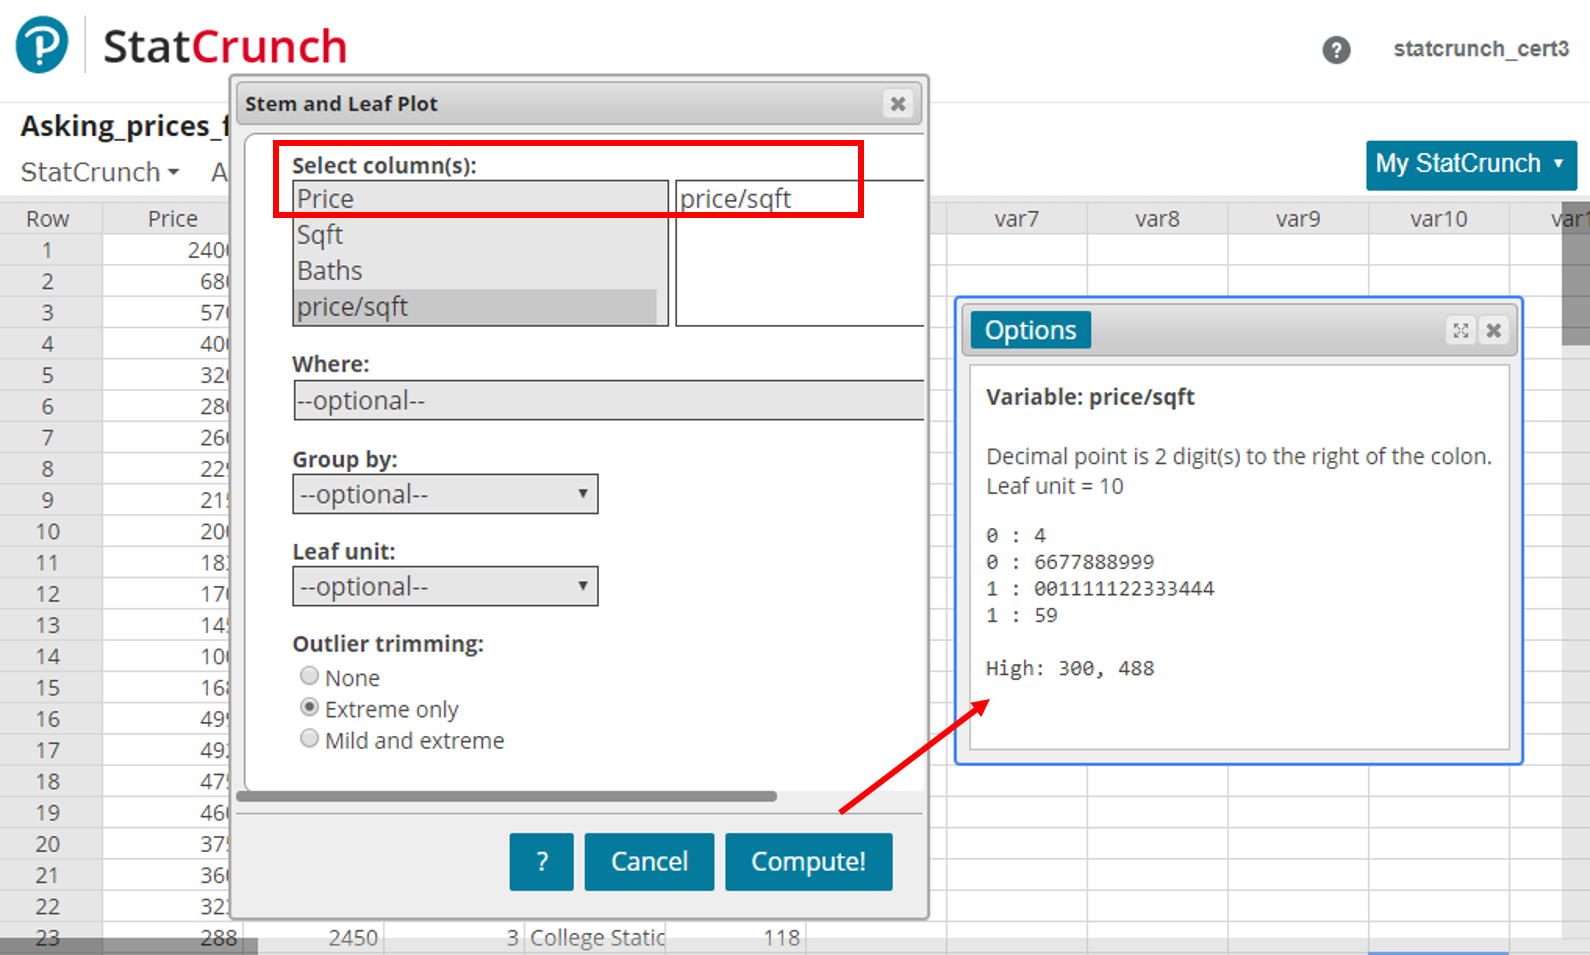The image size is (1590, 955).
Task: Click the var8 column header
Action: coord(1157,218)
